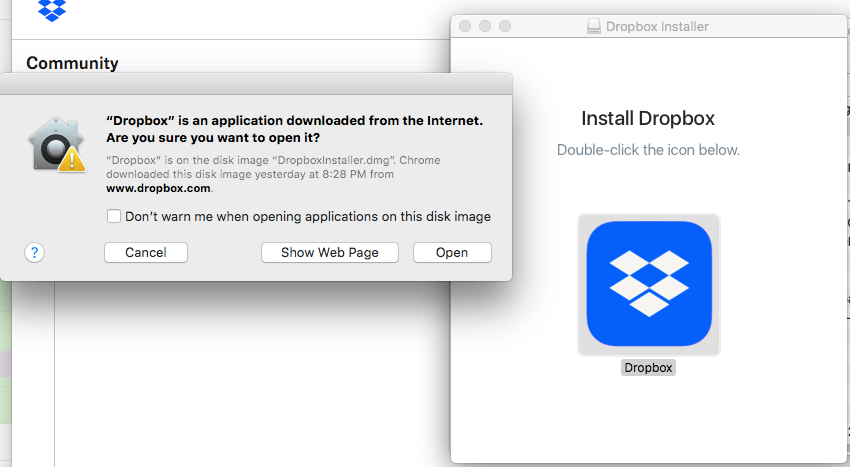Click the www.dropbox.com text in the dialog

pos(158,187)
